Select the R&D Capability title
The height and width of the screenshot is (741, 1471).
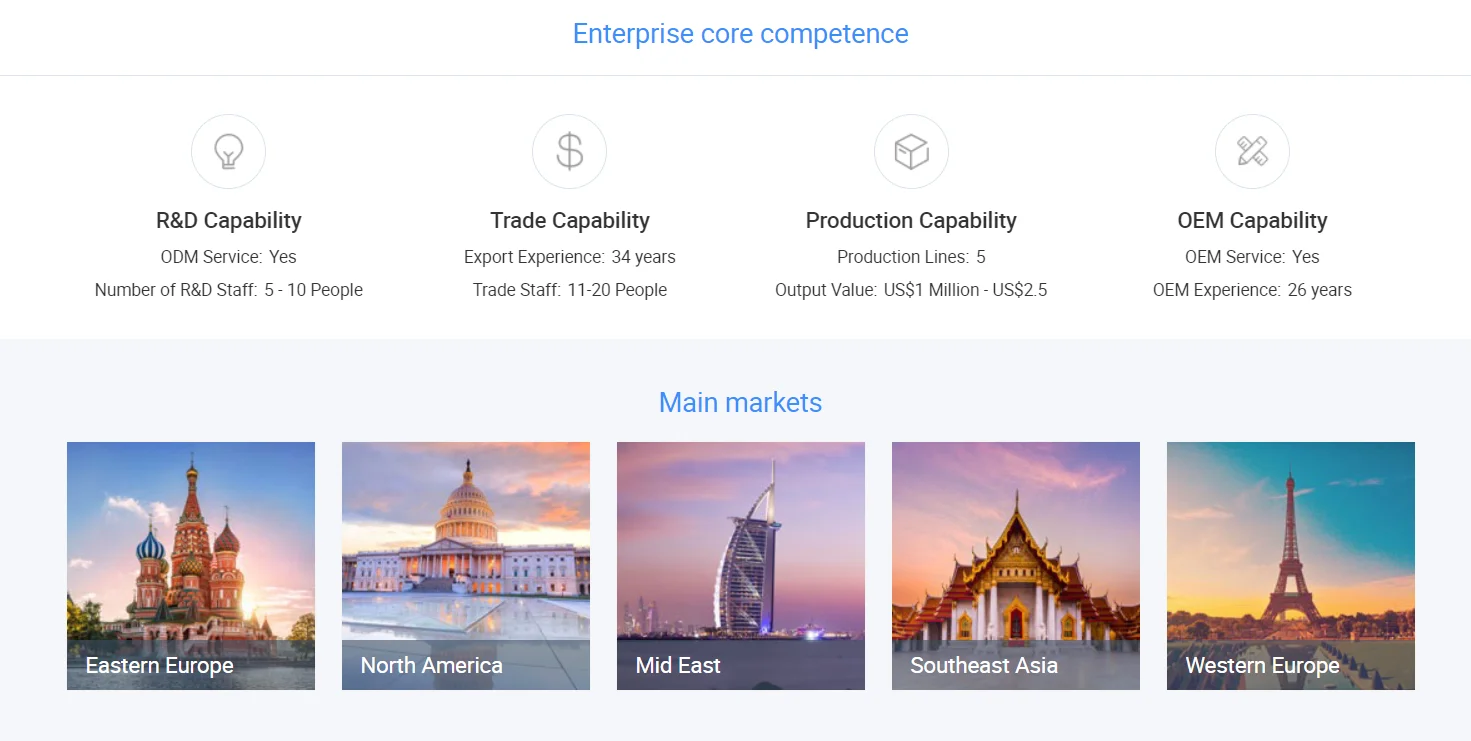coord(229,220)
